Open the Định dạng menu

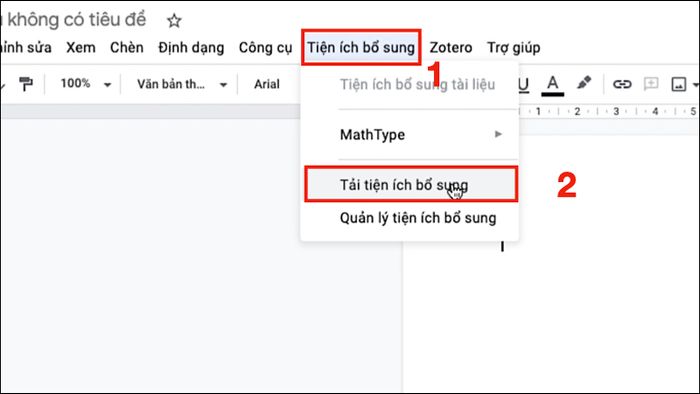[191, 47]
